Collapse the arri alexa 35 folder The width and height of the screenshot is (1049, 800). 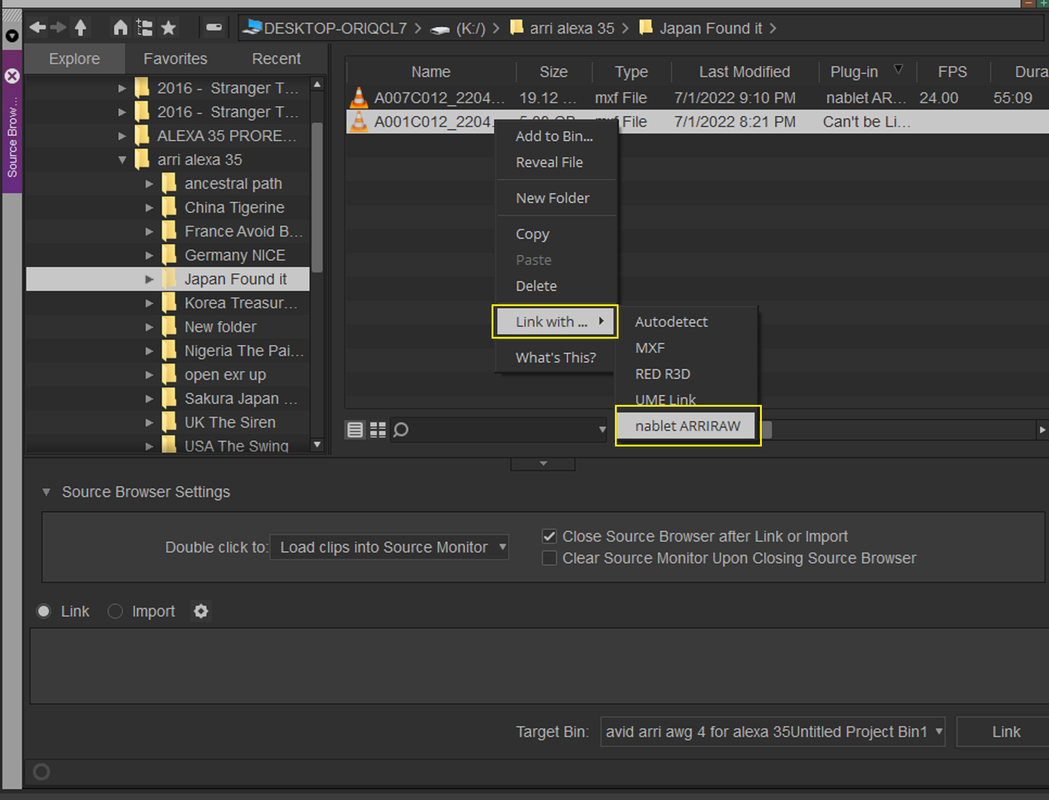122,160
